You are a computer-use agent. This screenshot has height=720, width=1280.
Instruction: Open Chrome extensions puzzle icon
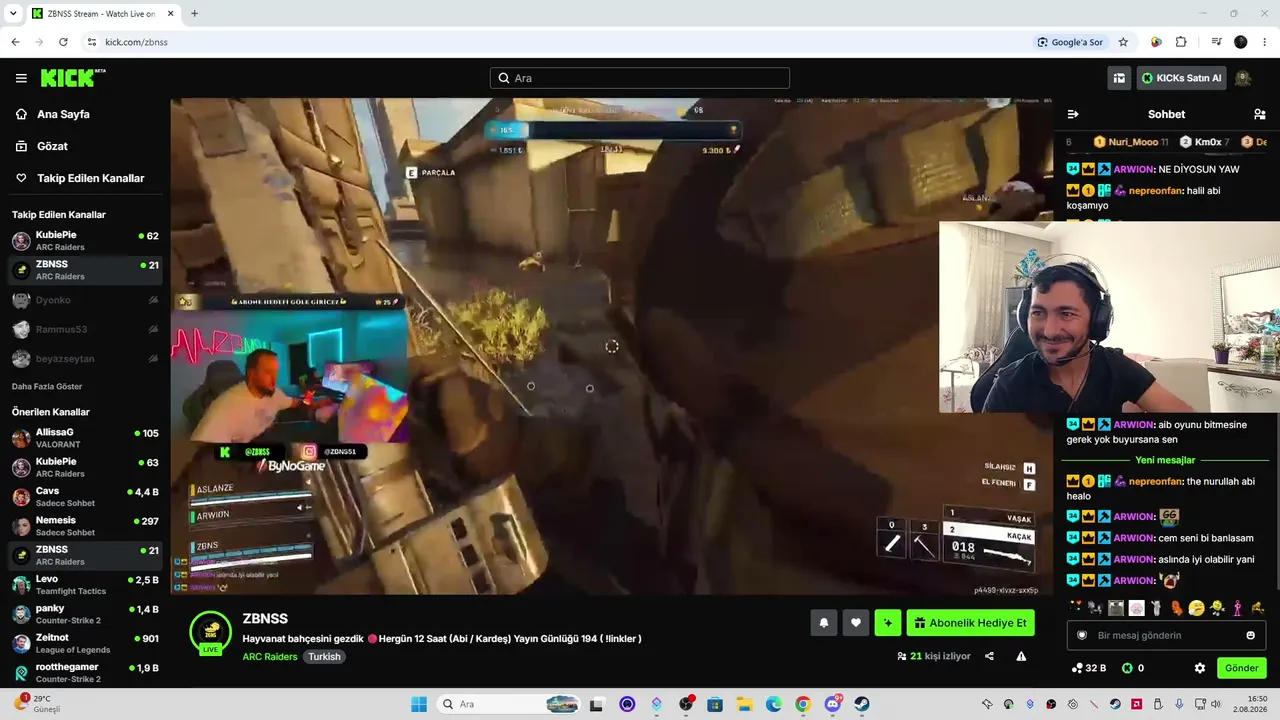pos(1181,42)
